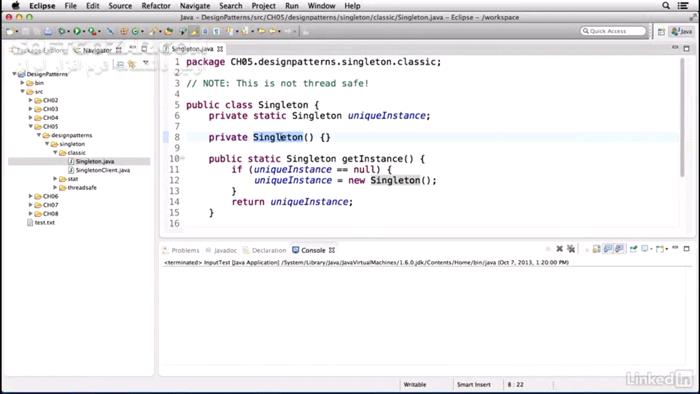Click 'getInstance' on code line 10
The height and width of the screenshot is (394, 700).
coord(371,158)
